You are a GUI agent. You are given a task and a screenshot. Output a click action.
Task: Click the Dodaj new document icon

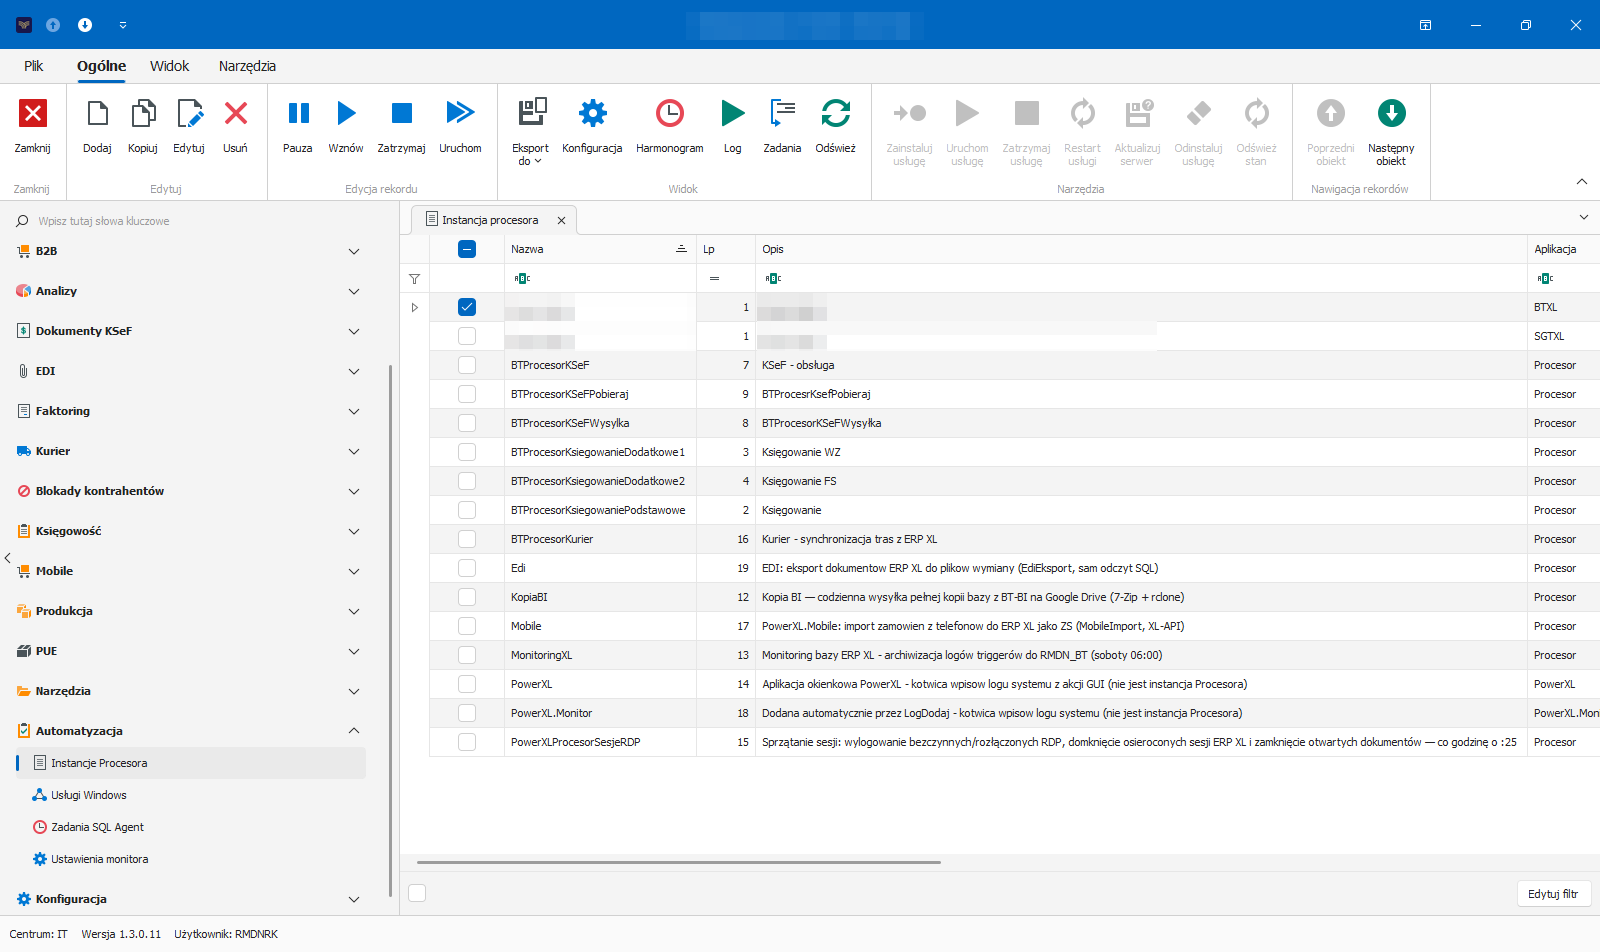[97, 113]
